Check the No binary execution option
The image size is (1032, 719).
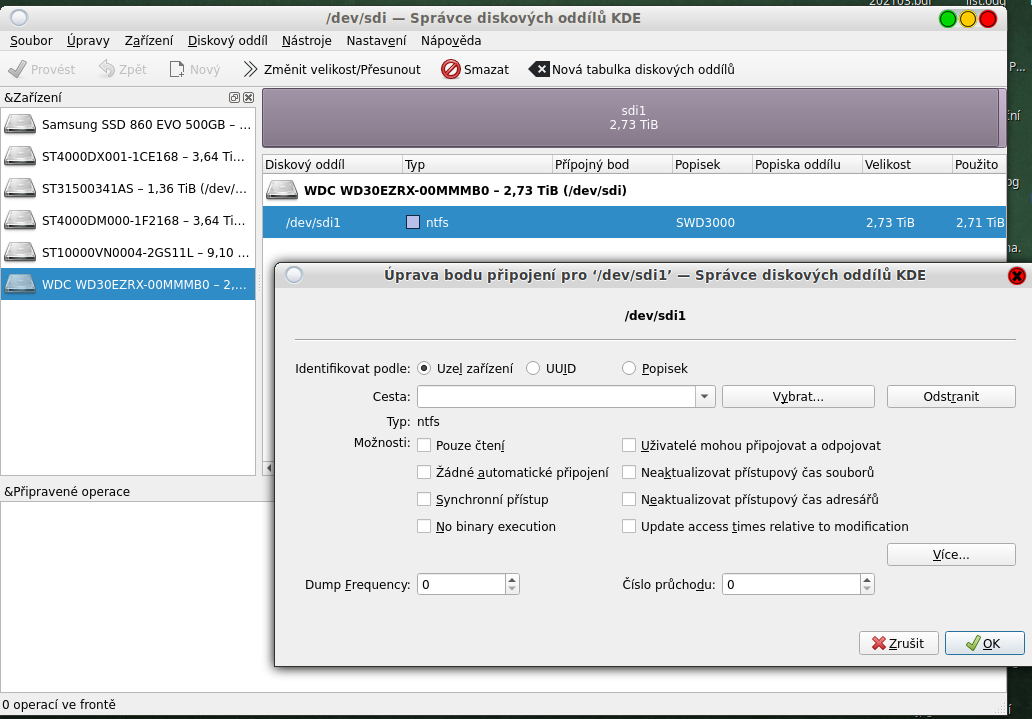(424, 526)
